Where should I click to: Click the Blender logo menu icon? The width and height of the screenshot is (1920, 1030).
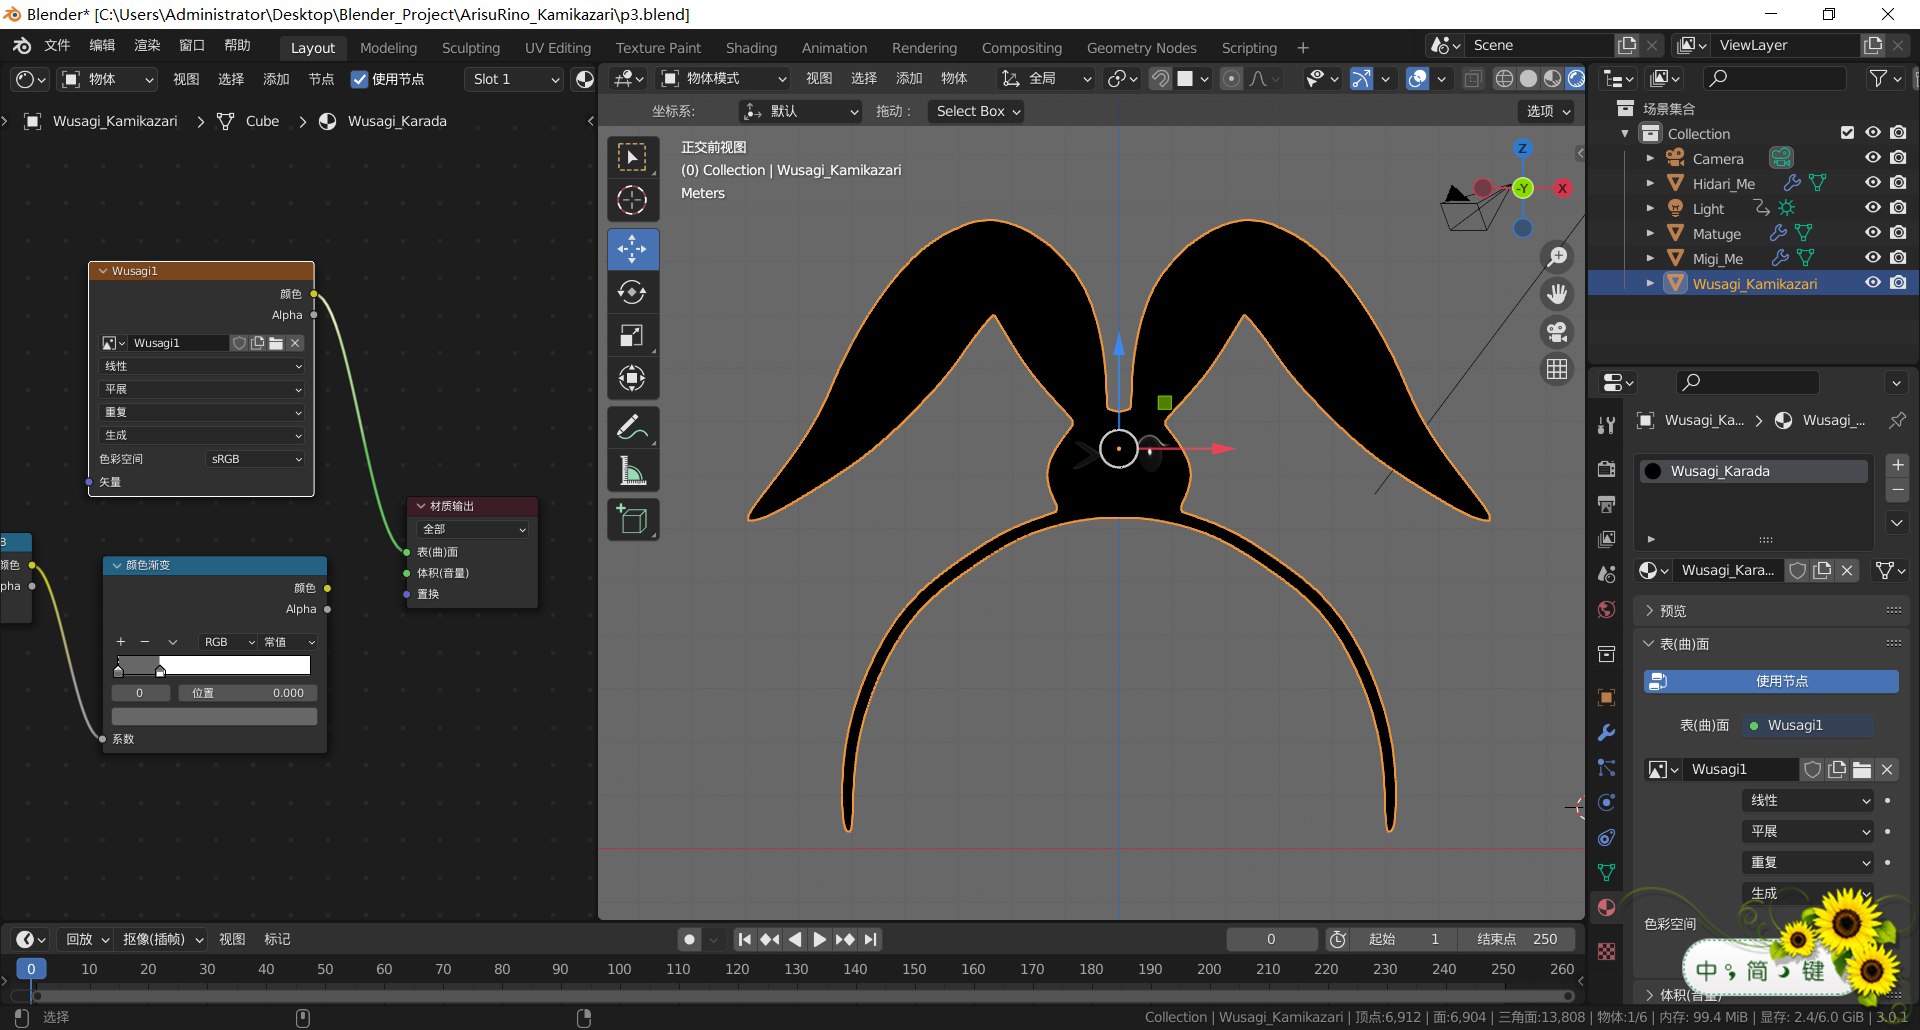[22, 46]
